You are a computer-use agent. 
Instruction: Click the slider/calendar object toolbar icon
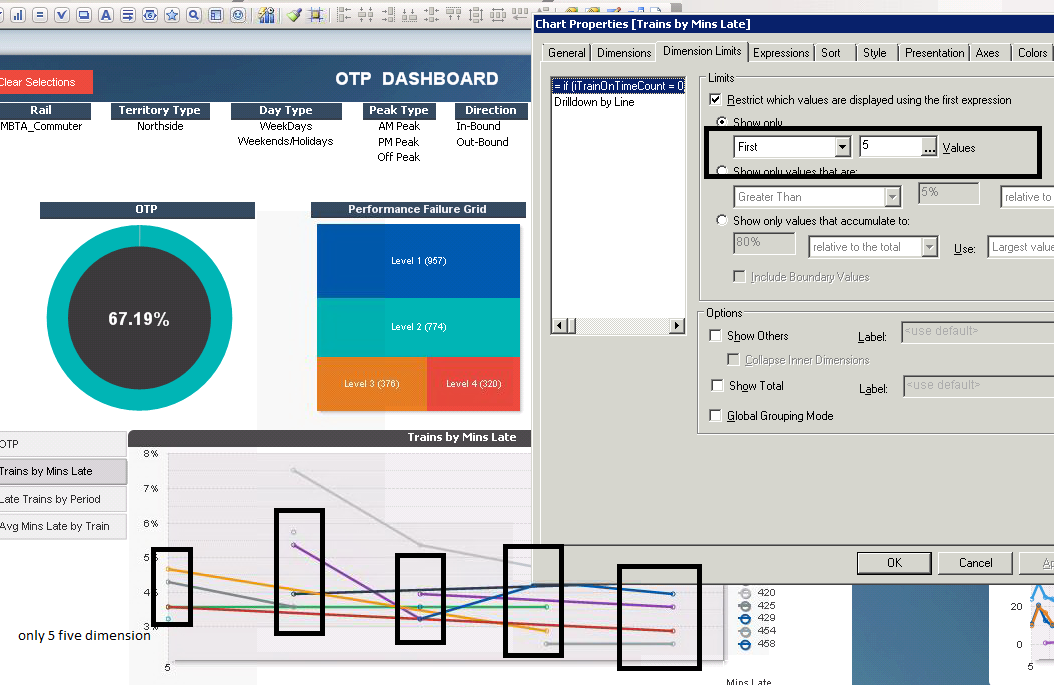tap(150, 15)
